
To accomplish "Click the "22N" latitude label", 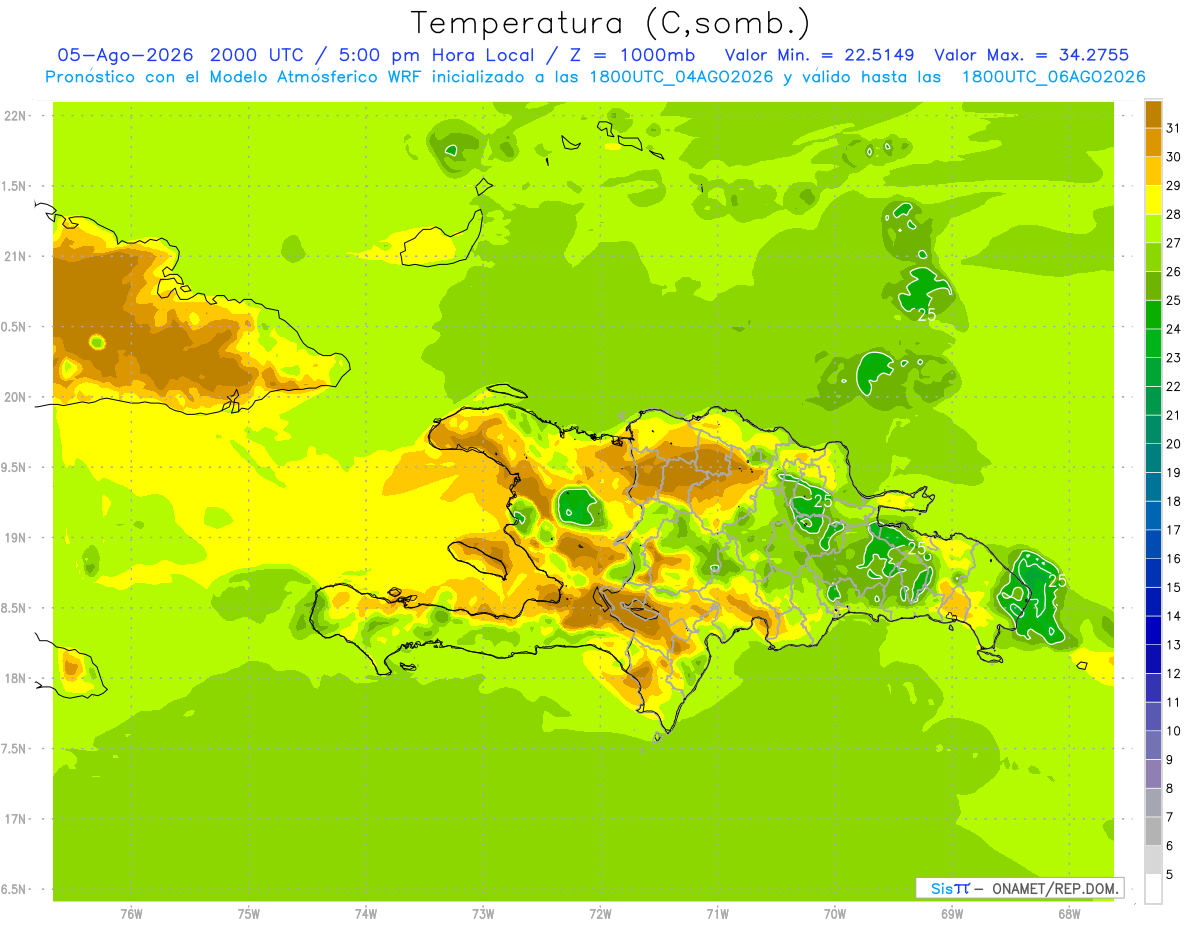I will click(17, 116).
